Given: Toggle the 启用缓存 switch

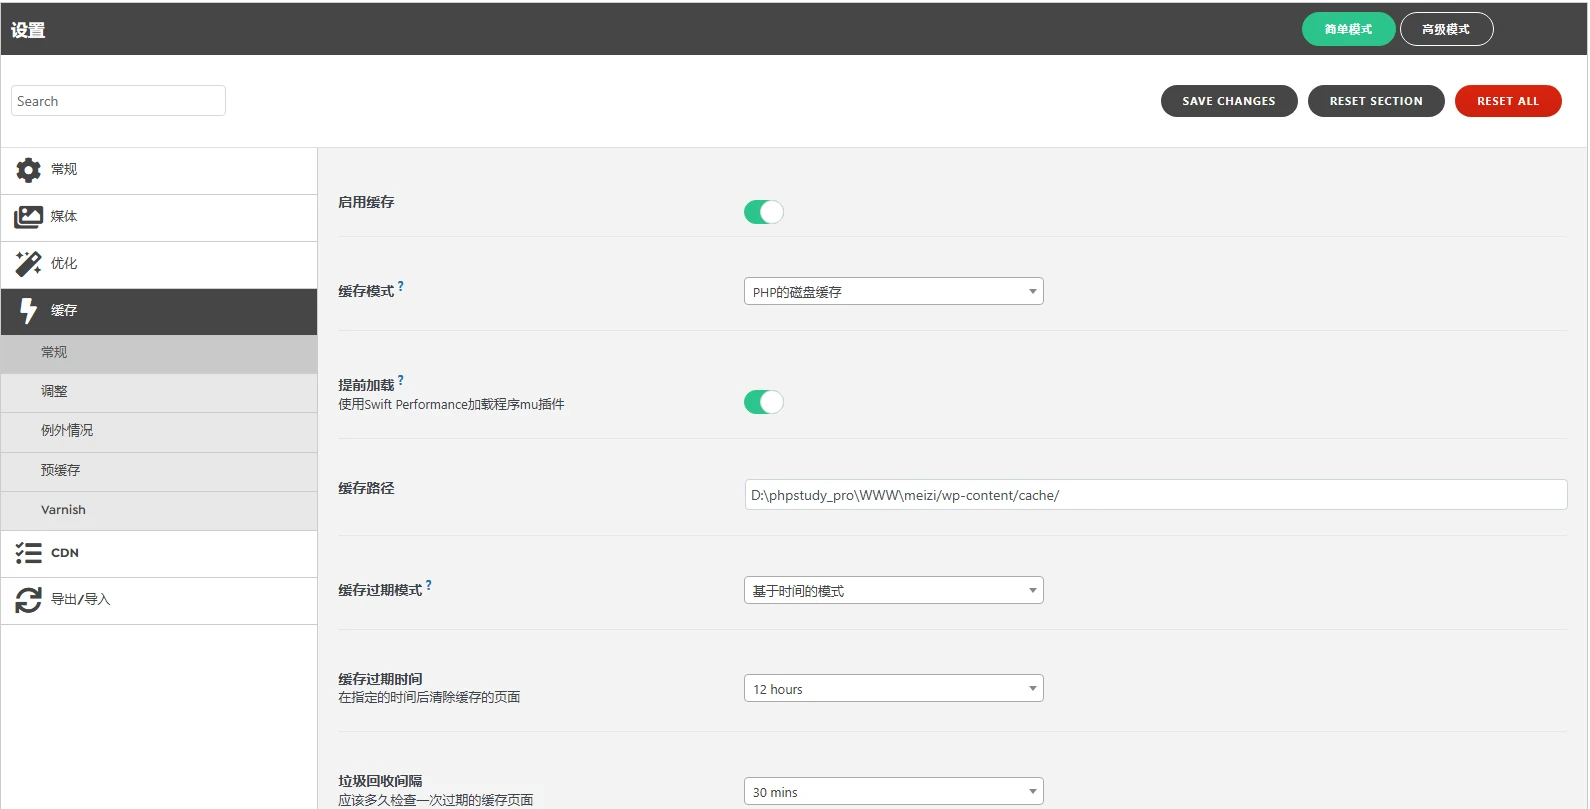Looking at the screenshot, I should 764,212.
